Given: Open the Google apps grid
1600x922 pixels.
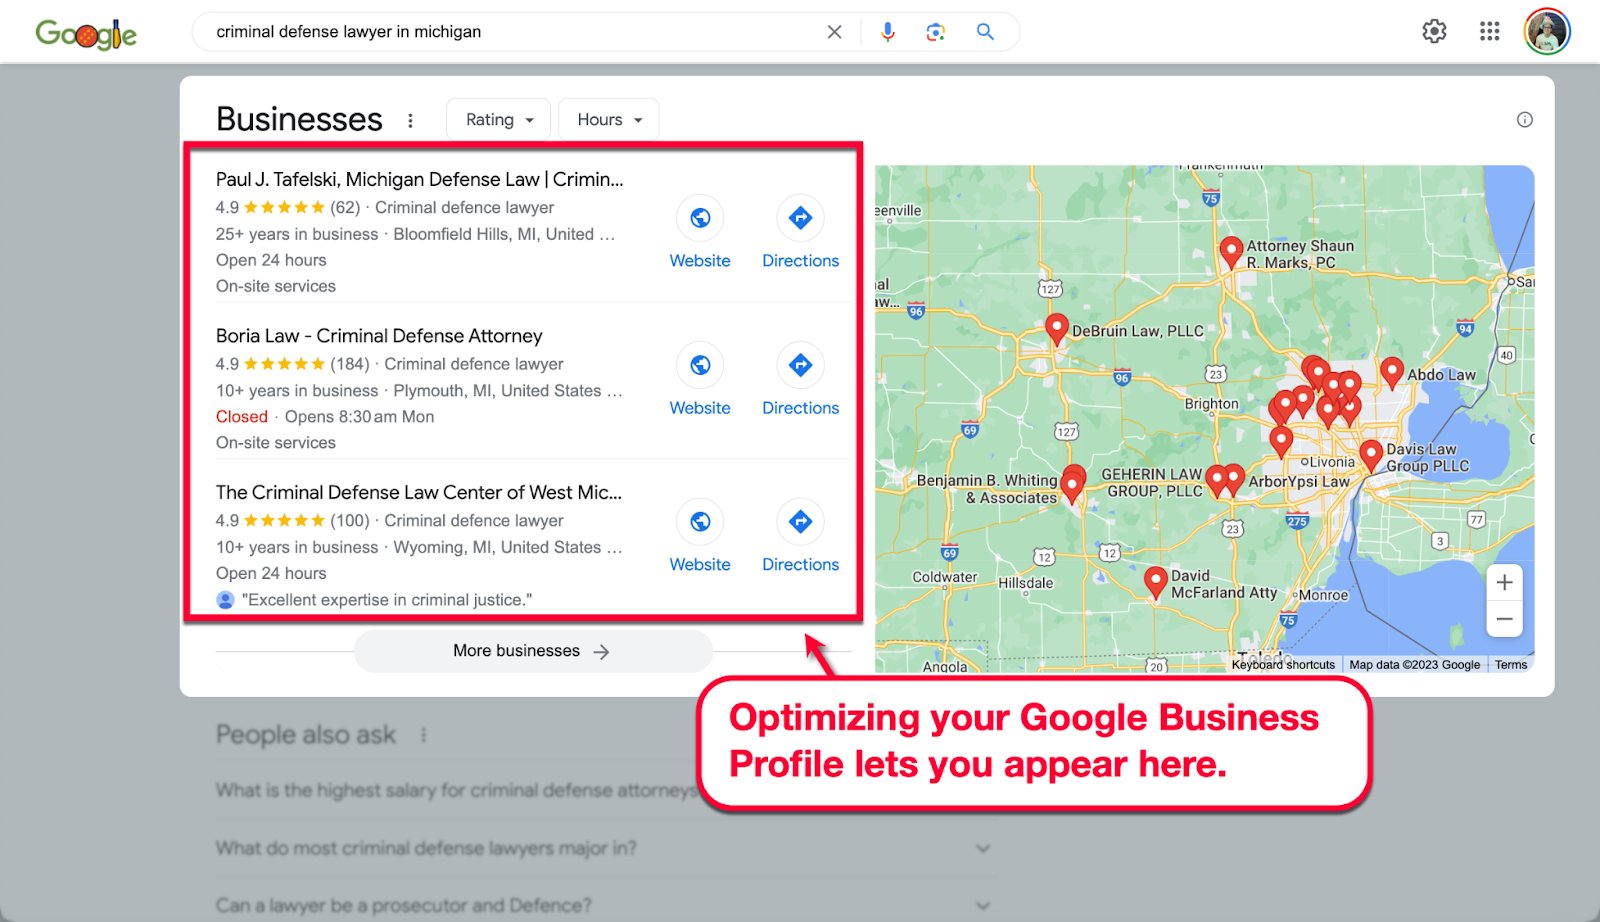Looking at the screenshot, I should 1489,32.
